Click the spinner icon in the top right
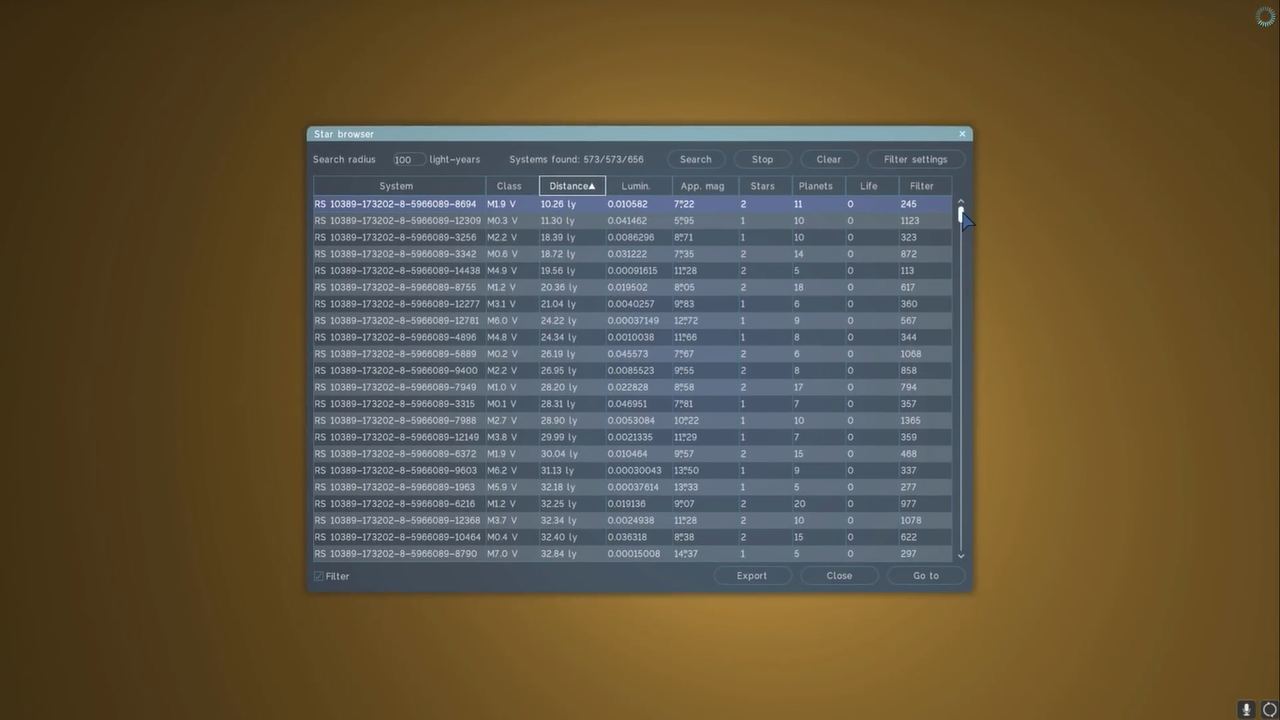 point(1265,16)
